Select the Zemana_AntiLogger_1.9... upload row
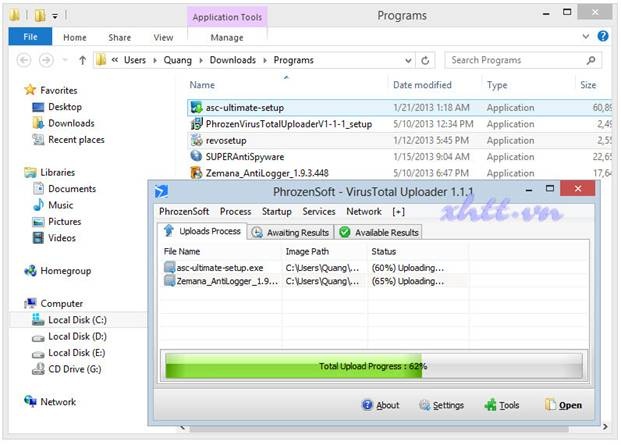 coord(315,281)
